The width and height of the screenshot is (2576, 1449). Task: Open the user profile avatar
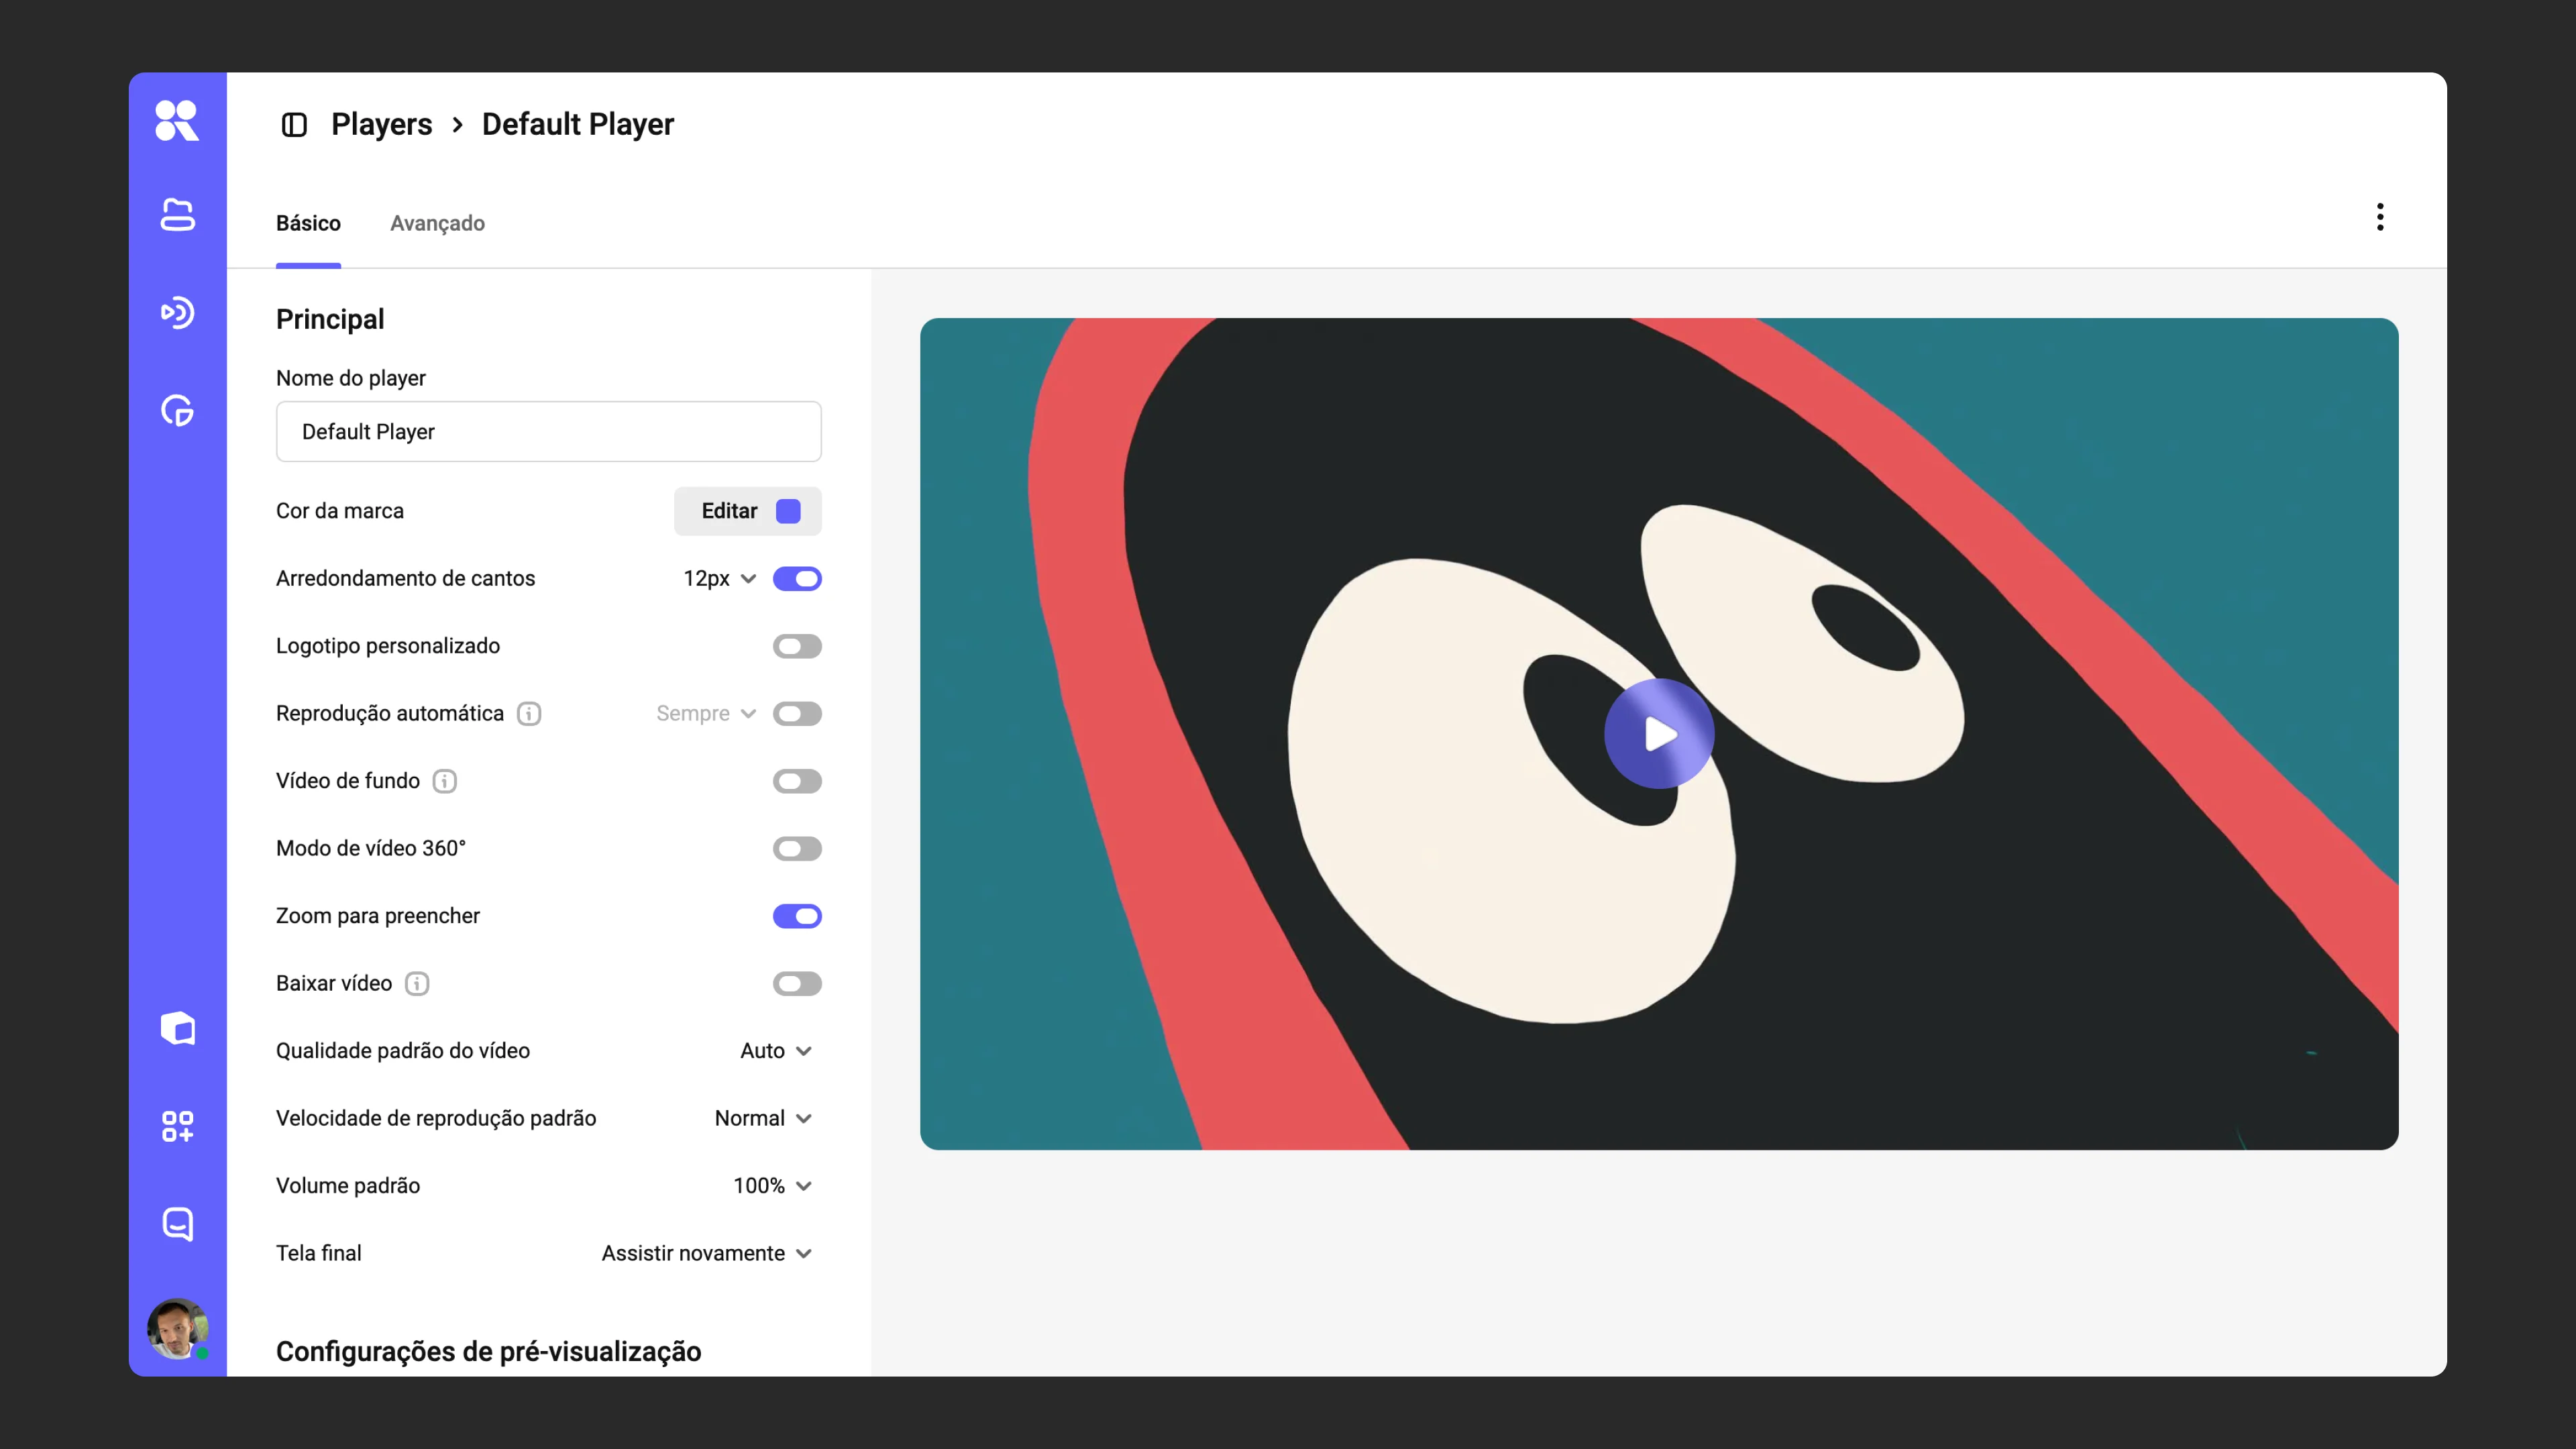(177, 1329)
